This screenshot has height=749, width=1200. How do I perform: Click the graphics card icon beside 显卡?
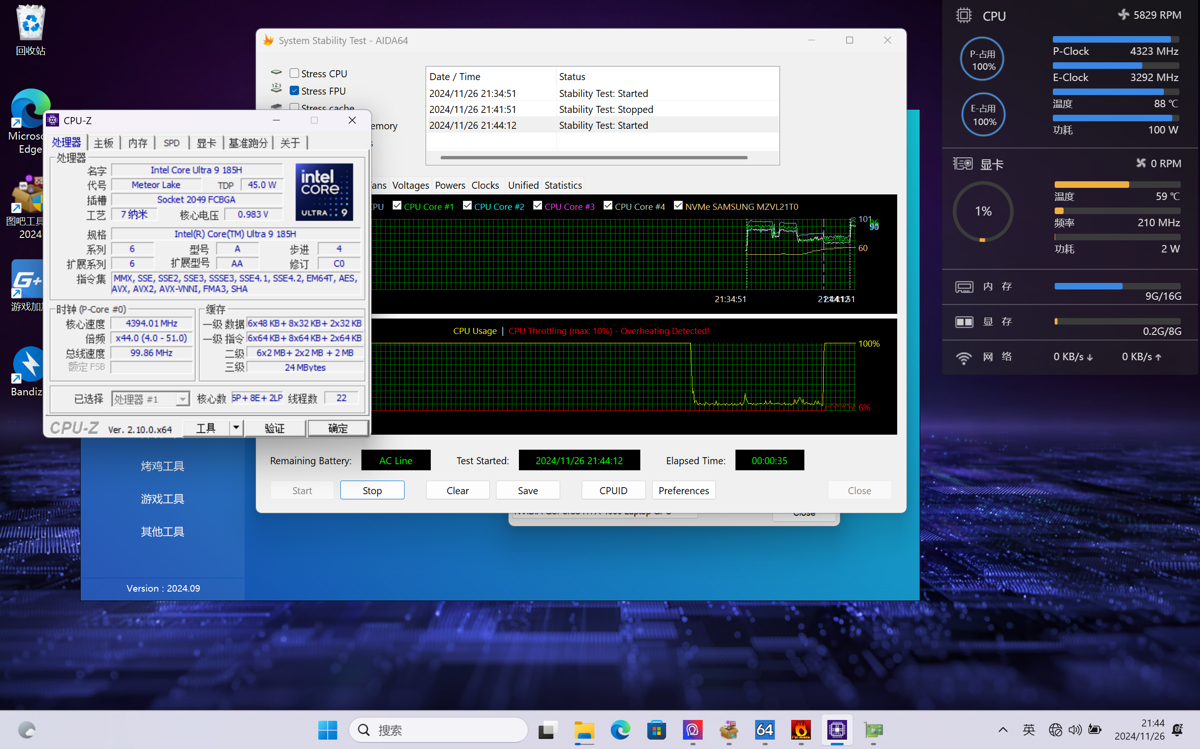point(963,164)
